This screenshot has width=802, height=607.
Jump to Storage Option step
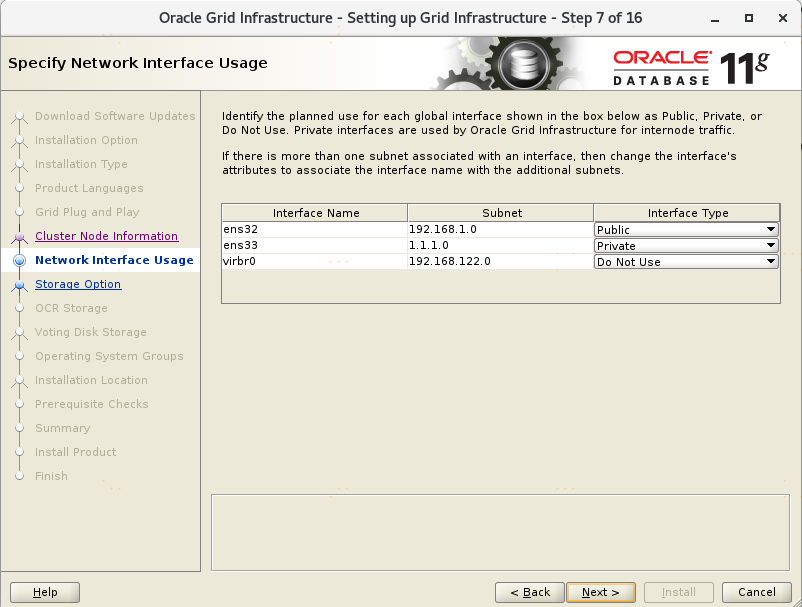pos(78,284)
